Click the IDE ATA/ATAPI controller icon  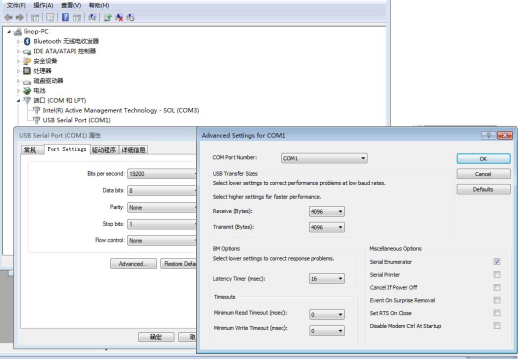27,51
